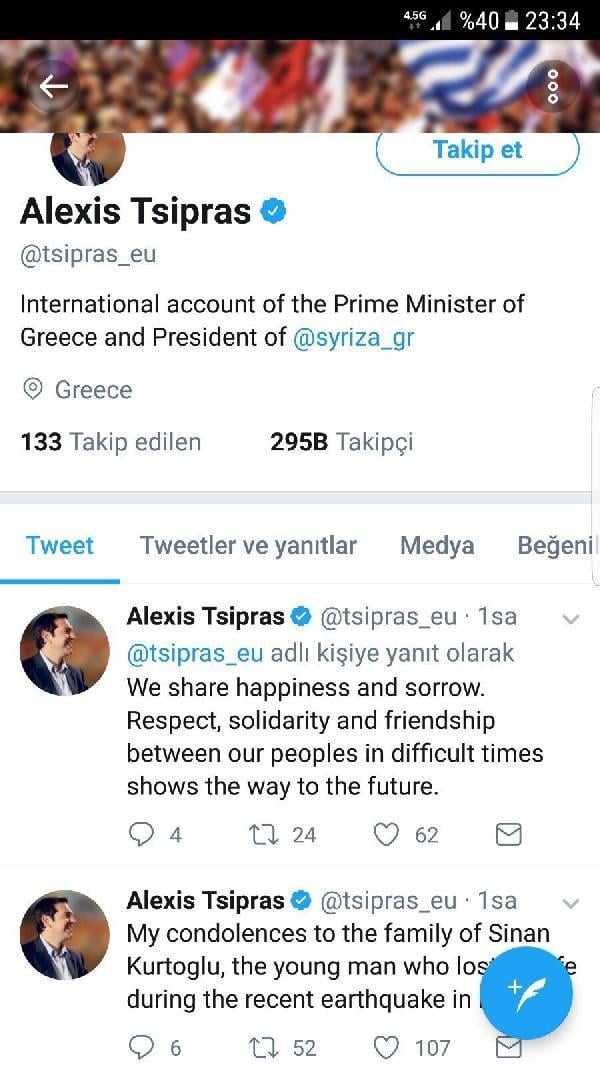Click the verified badge beside Alexis Tsipras
Viewport: 600px width, 1067px height.
point(271,210)
